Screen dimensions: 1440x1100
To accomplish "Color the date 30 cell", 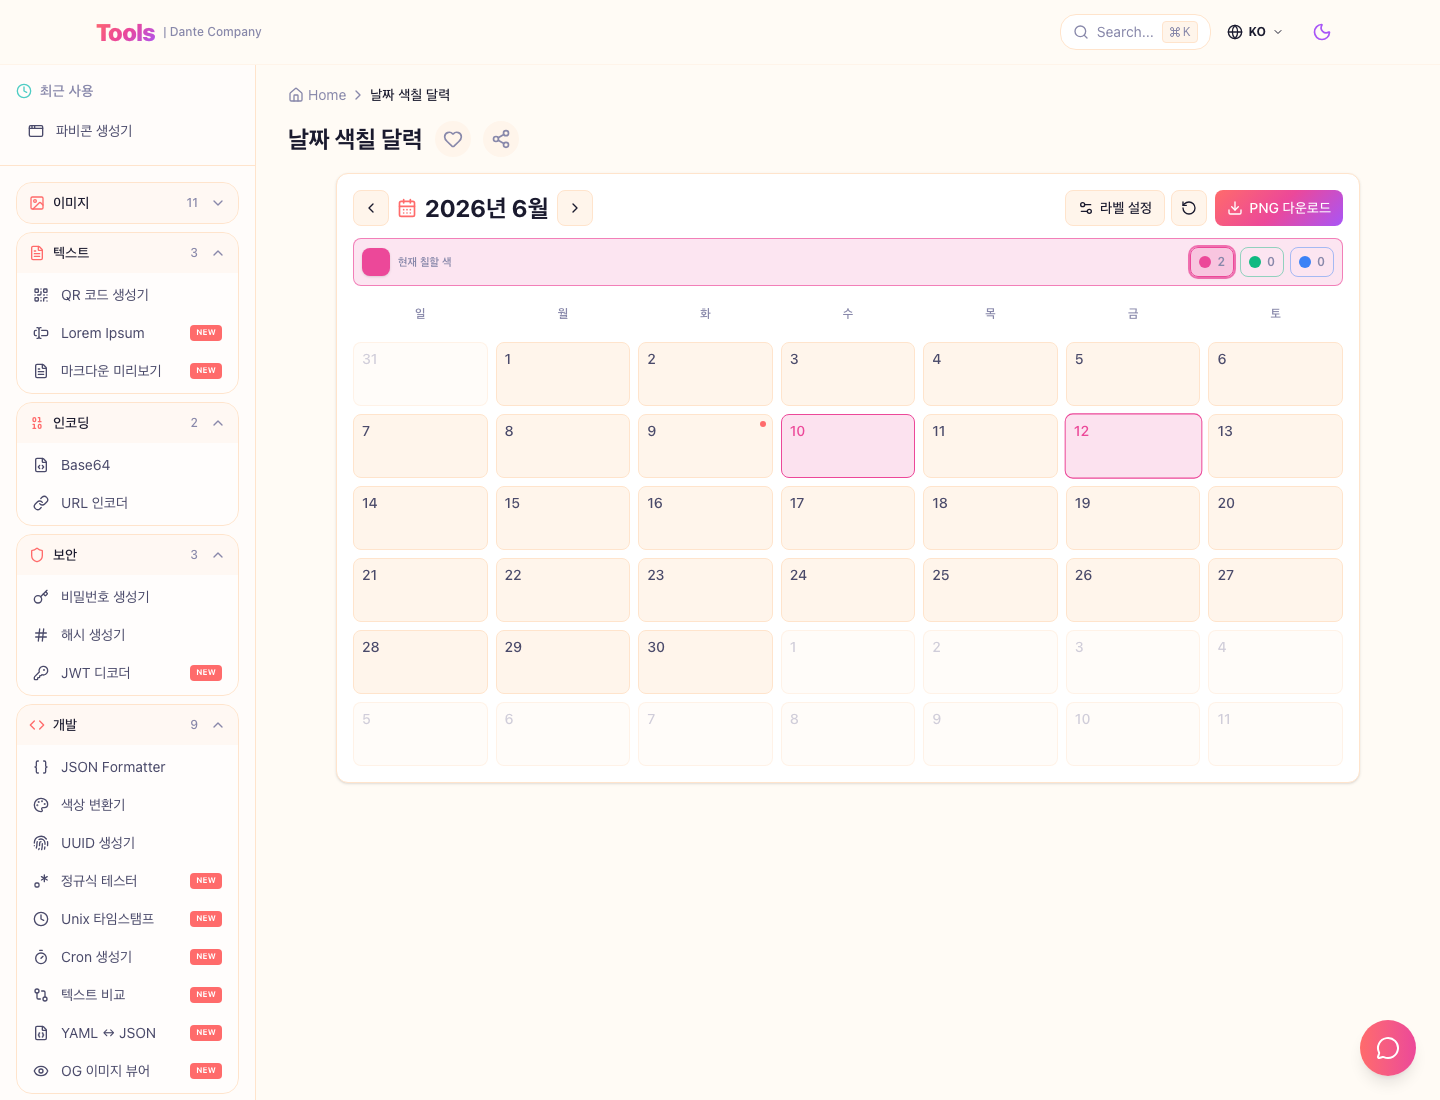I will (705, 662).
